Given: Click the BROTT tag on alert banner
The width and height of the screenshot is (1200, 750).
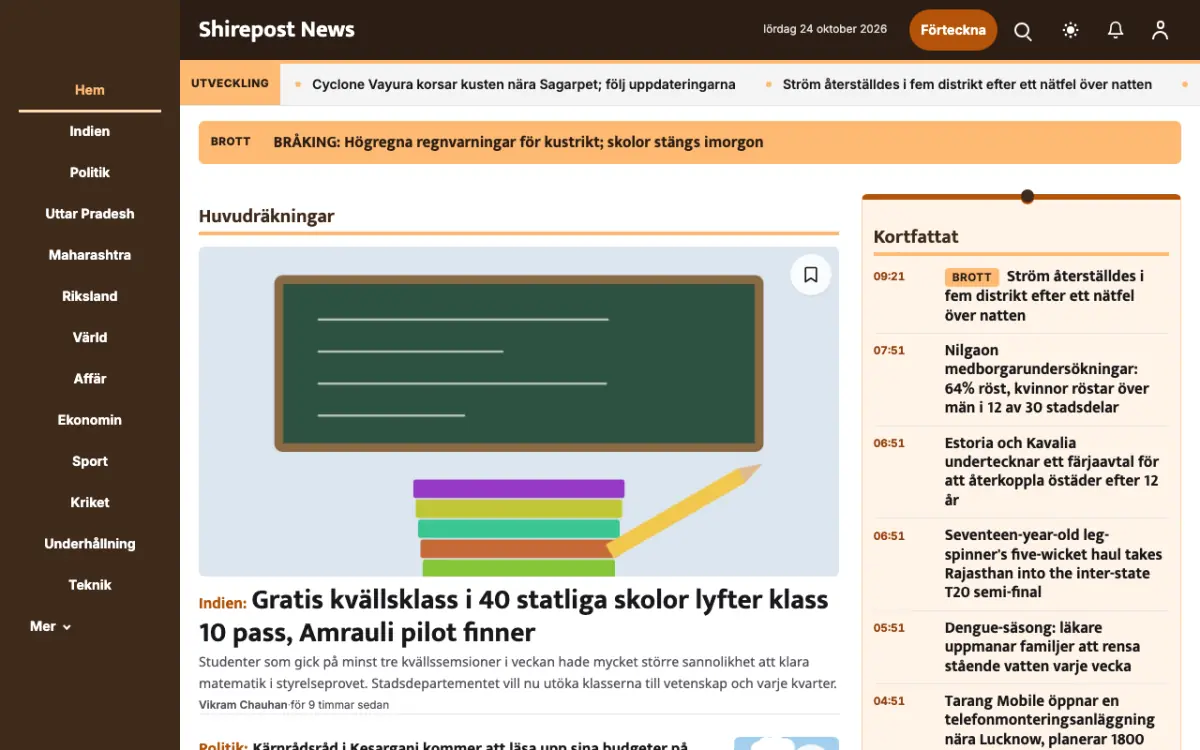Looking at the screenshot, I should point(230,142).
